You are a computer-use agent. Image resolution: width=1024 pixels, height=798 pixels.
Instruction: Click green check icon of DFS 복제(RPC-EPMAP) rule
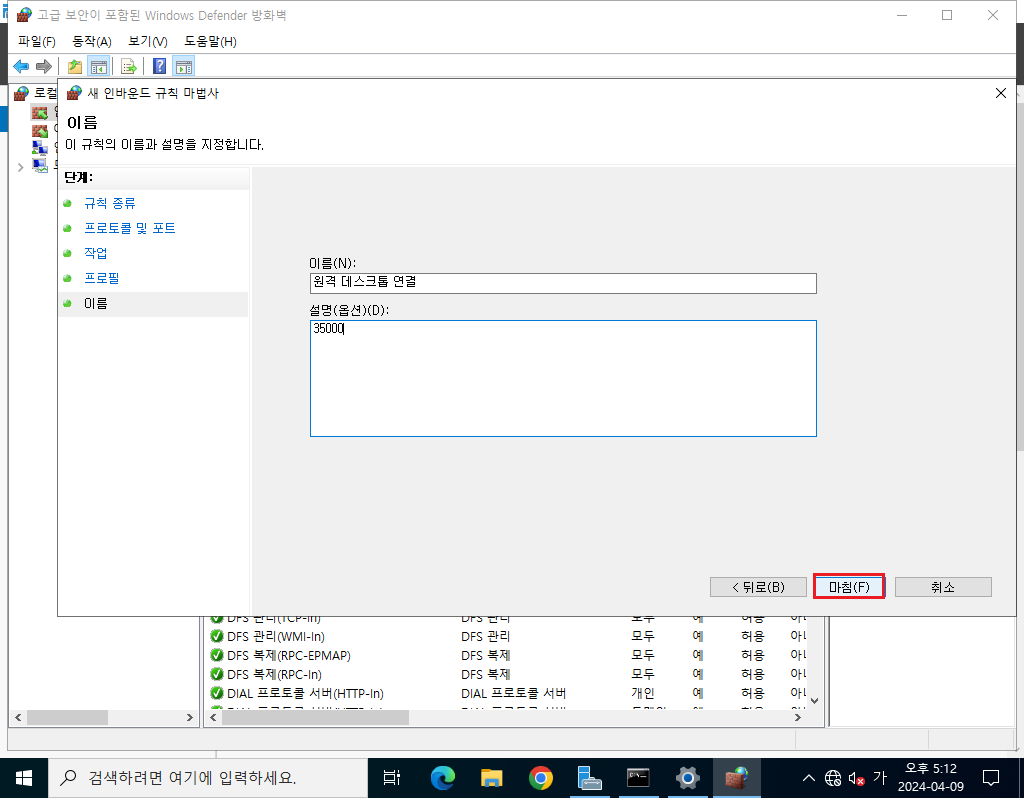pos(217,655)
